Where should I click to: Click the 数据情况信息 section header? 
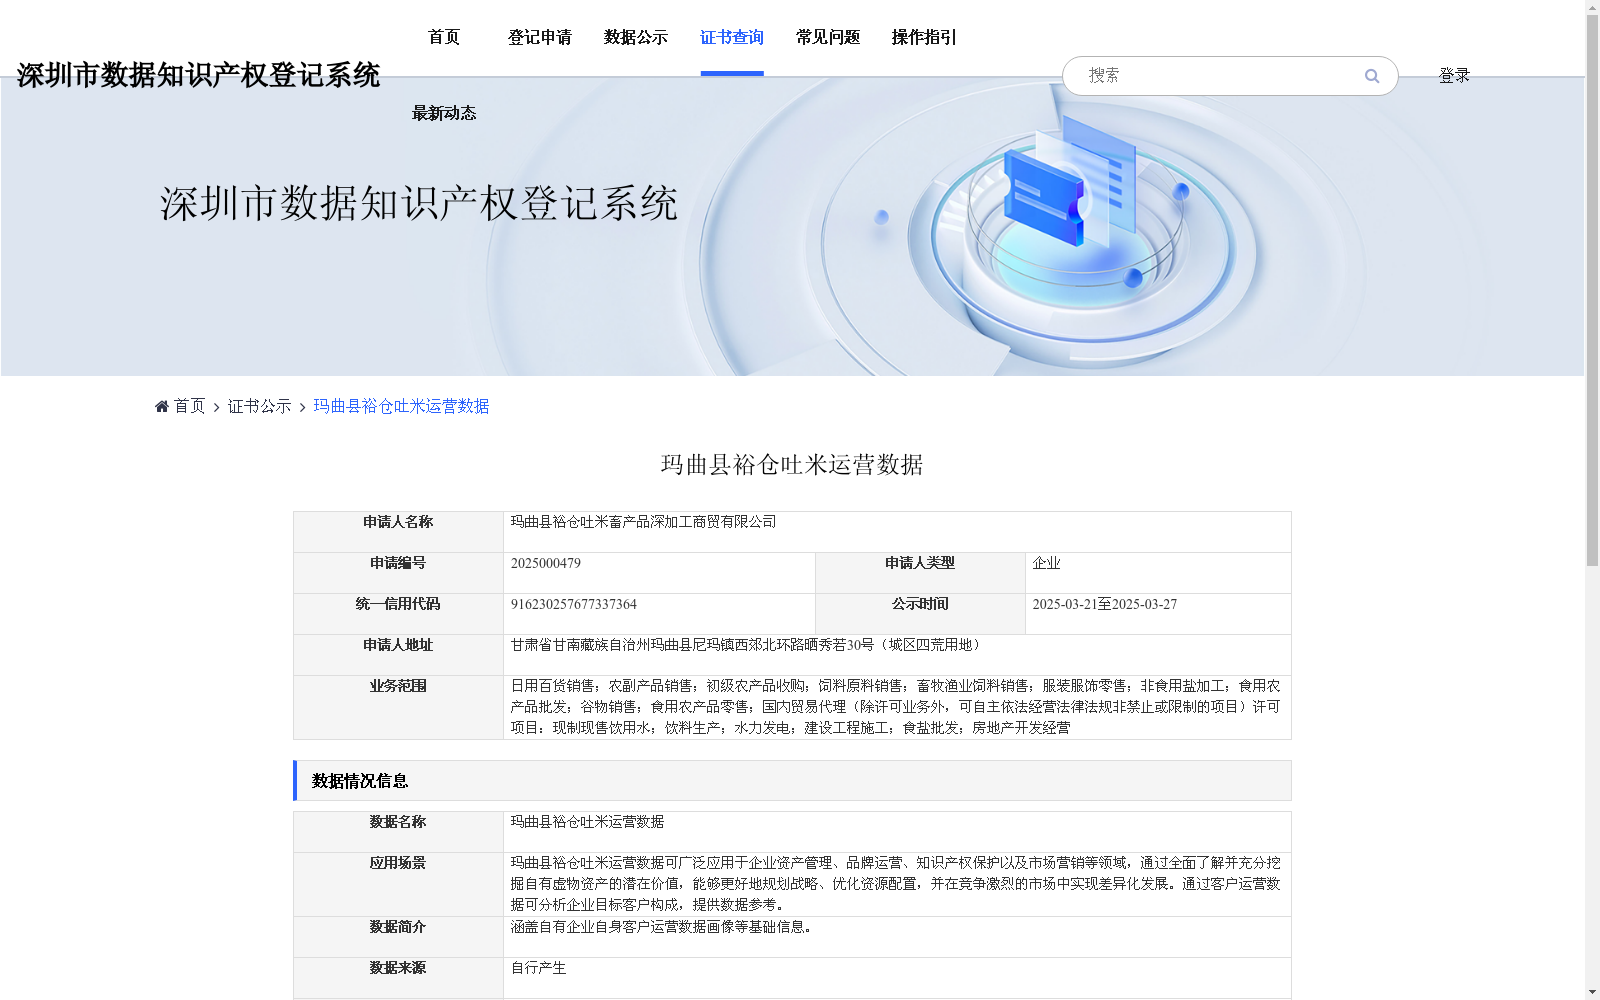(792, 781)
